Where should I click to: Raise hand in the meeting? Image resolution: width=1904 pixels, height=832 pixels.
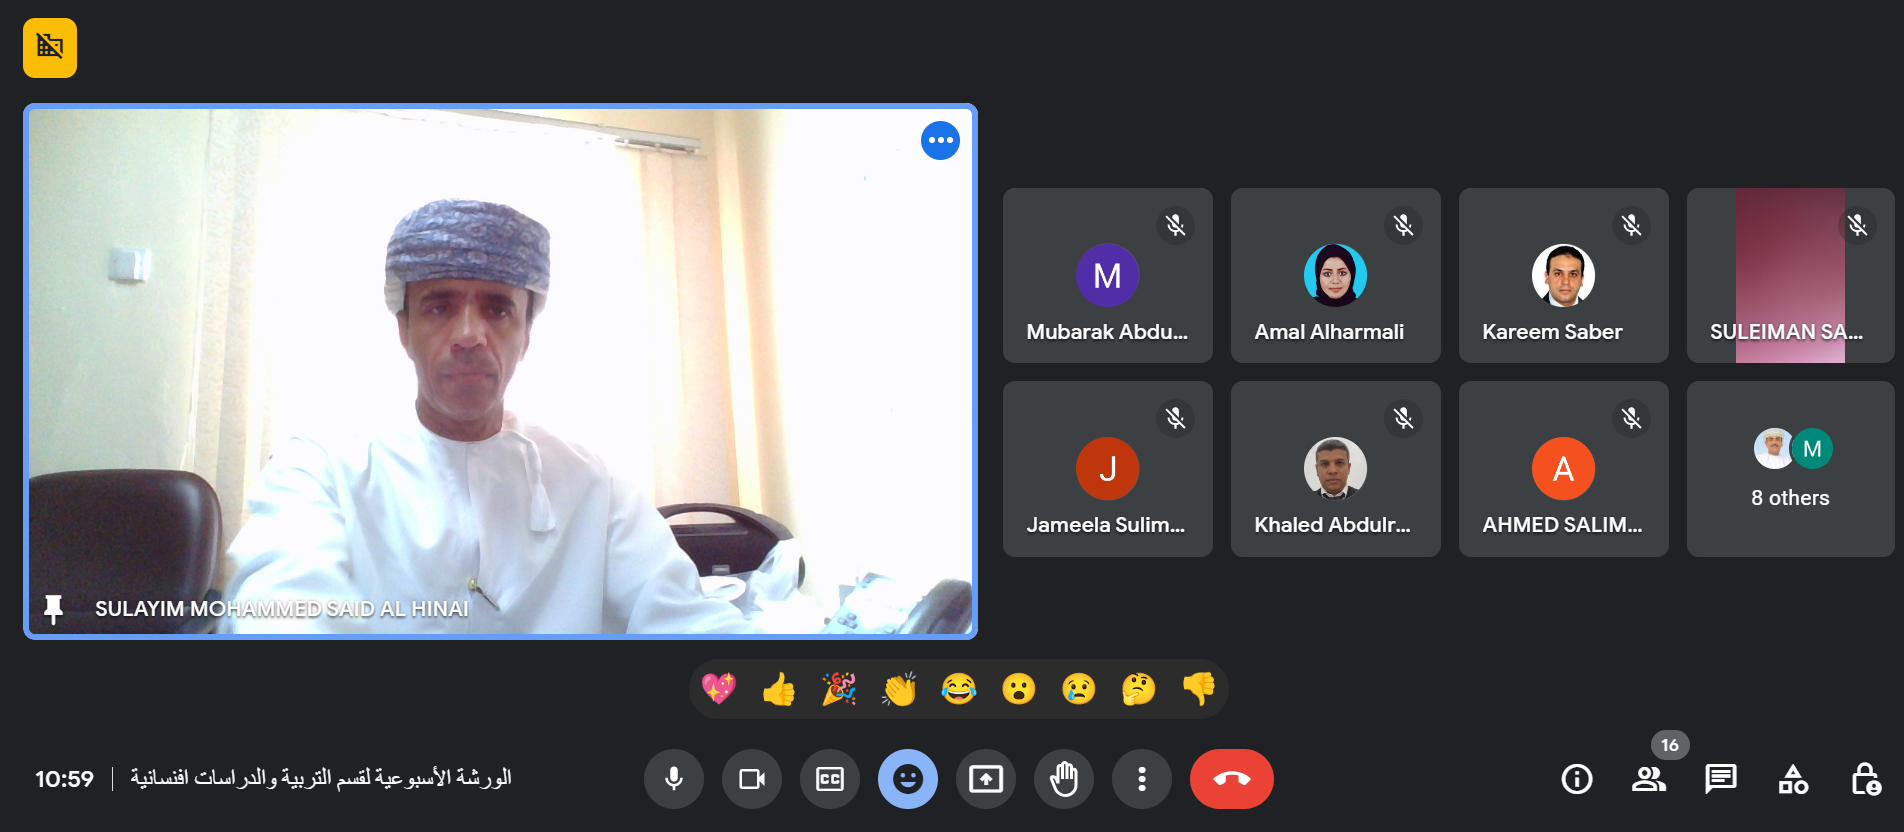[1064, 779]
